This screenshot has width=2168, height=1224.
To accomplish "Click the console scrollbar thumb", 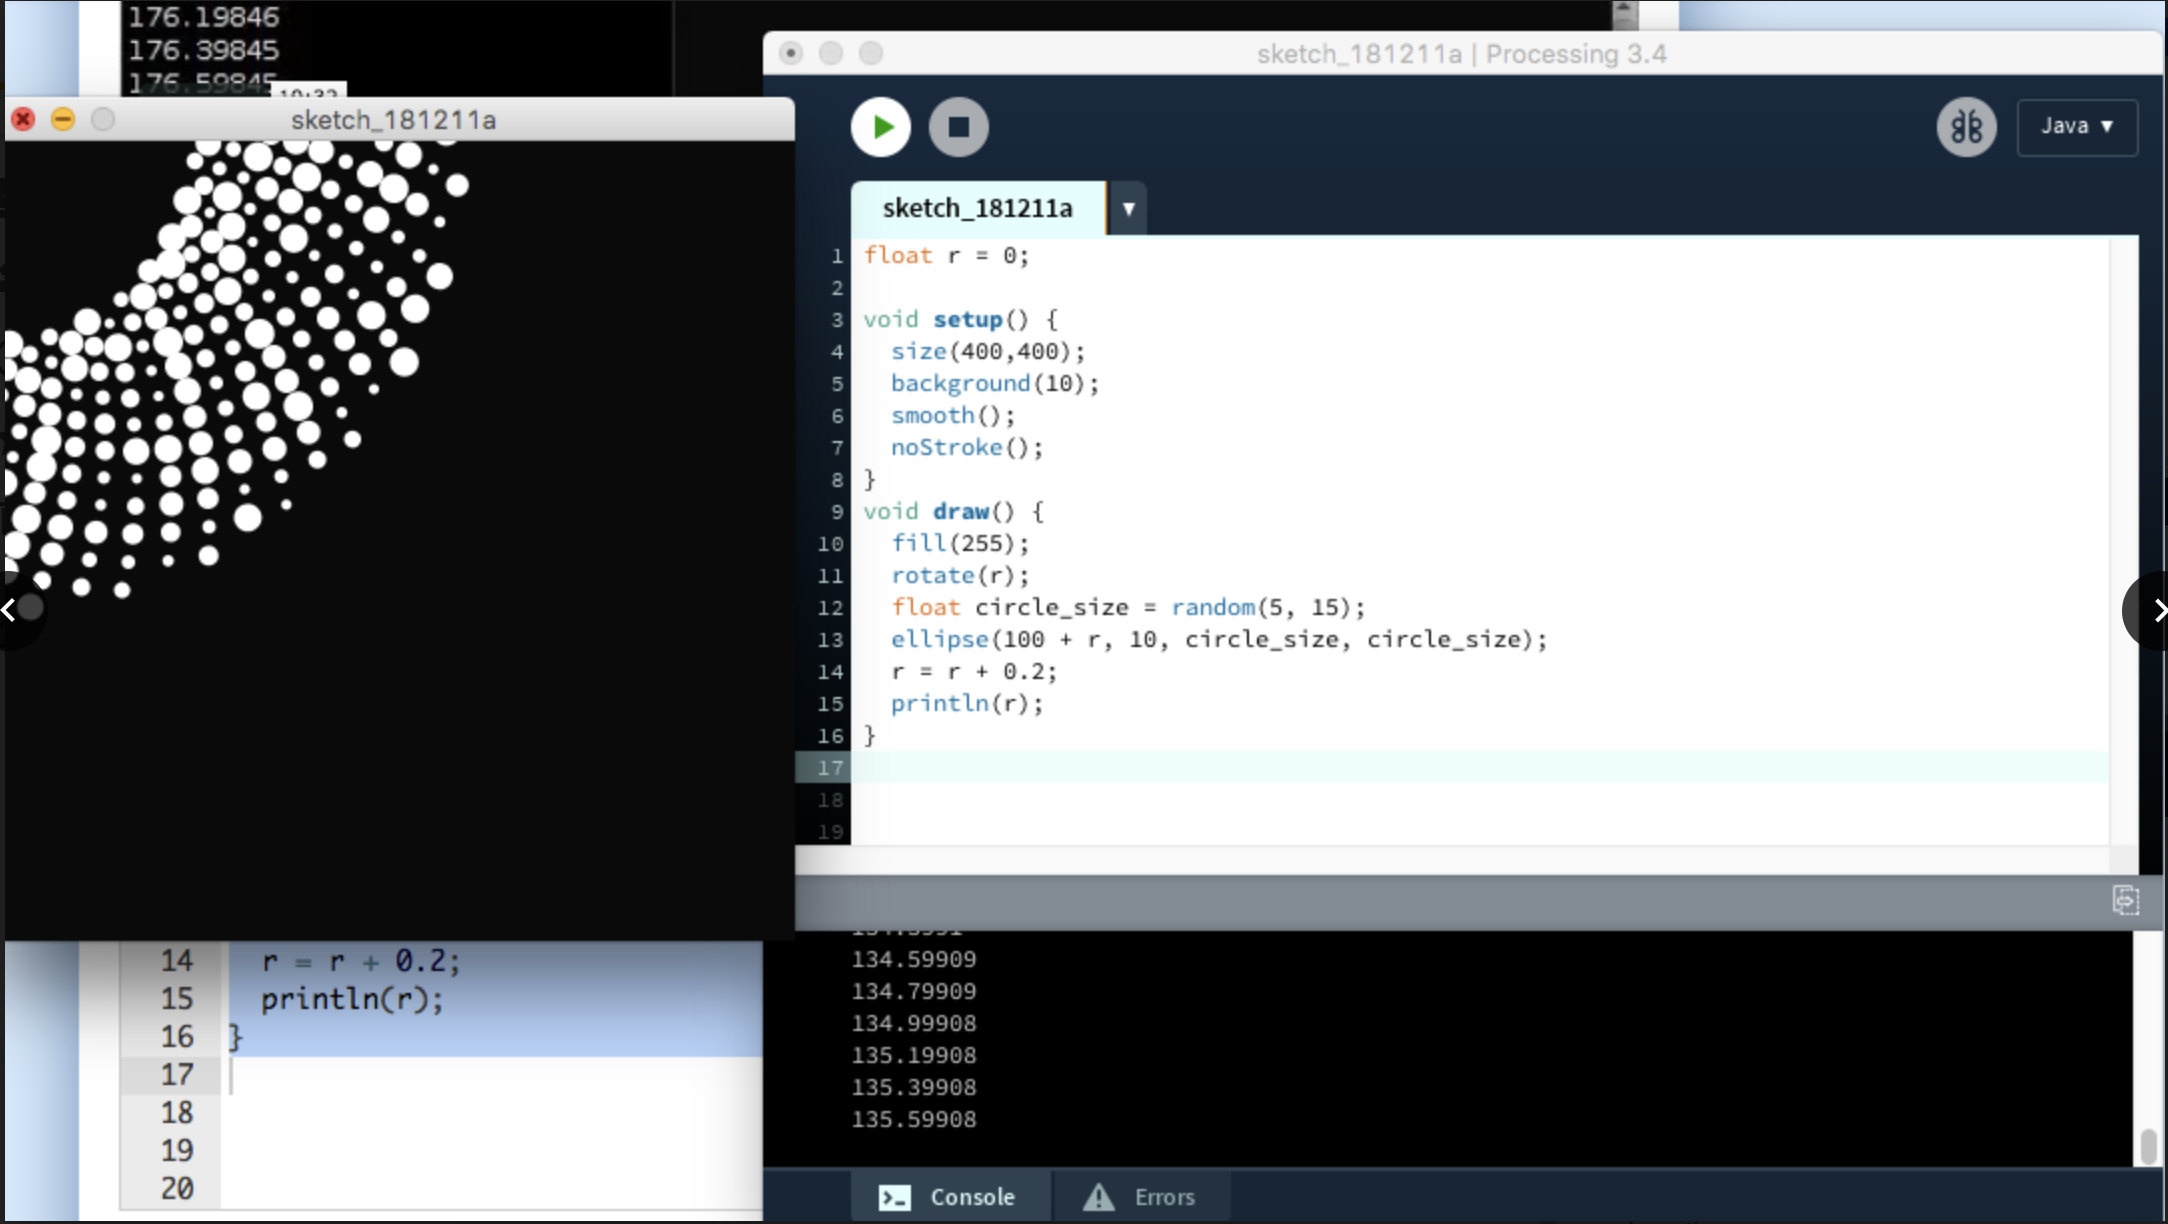I will (2147, 1146).
